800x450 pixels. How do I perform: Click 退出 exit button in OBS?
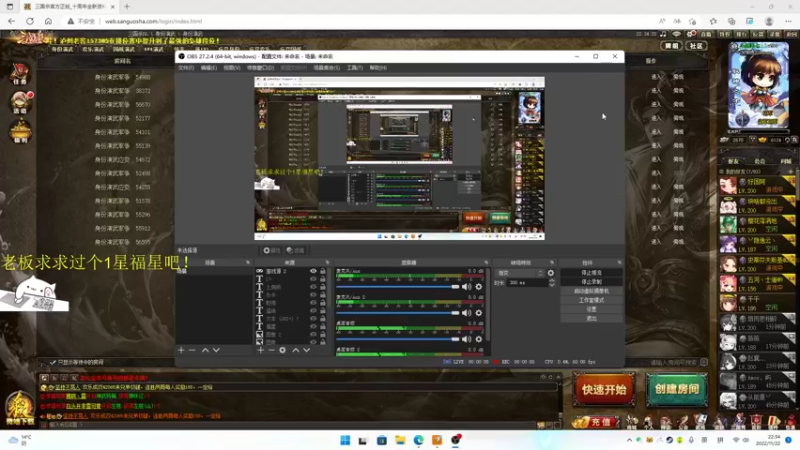(591, 318)
